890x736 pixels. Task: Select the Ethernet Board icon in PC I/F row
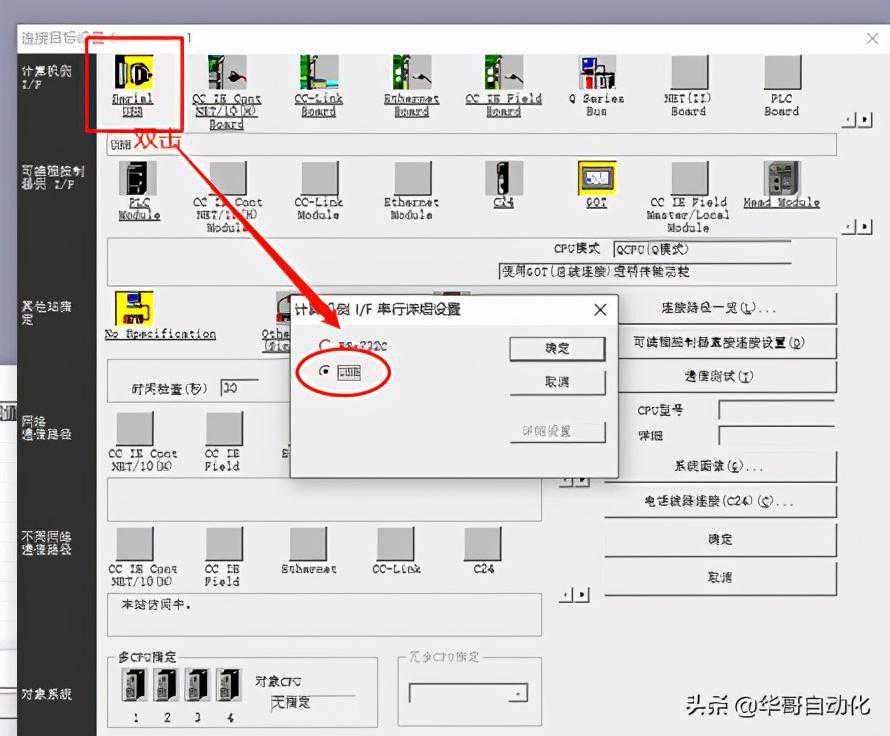click(x=412, y=74)
